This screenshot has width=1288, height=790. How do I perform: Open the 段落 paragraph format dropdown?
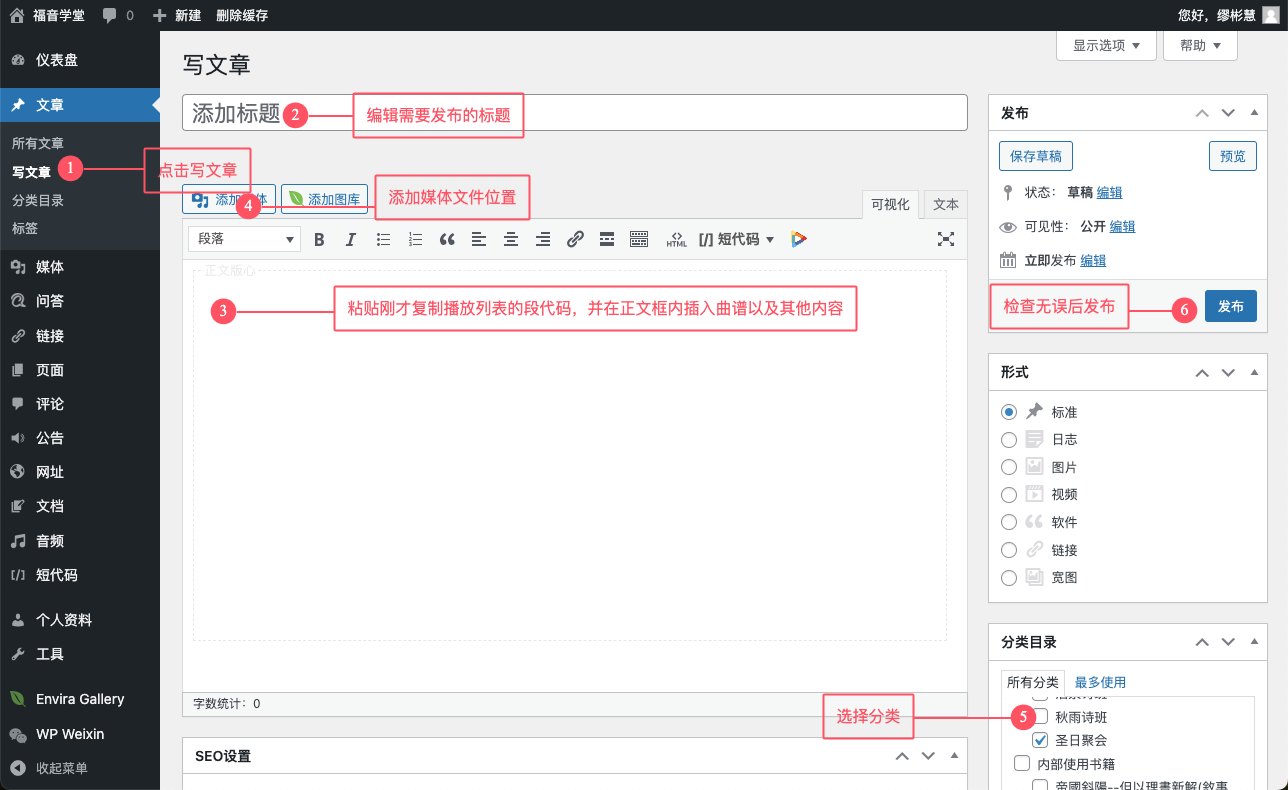coord(245,239)
